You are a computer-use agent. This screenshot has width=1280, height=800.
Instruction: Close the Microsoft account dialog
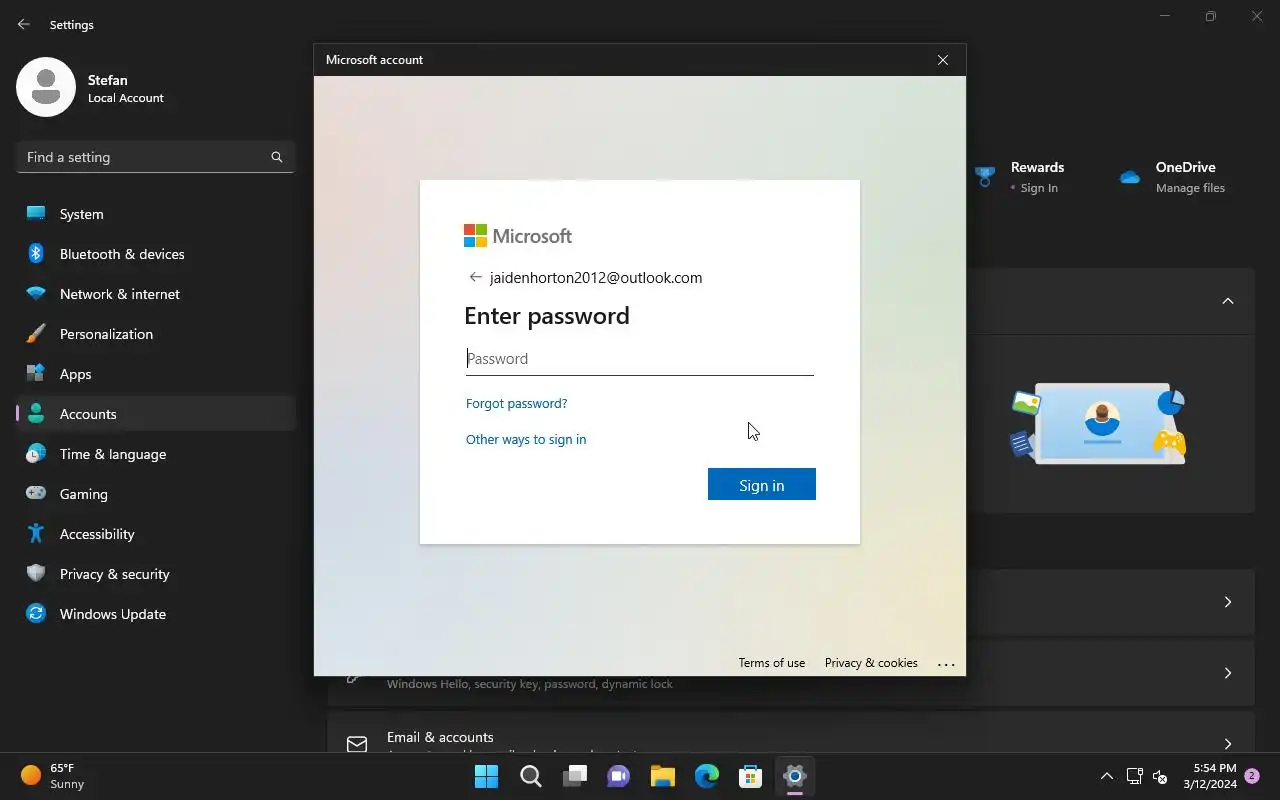tap(942, 60)
